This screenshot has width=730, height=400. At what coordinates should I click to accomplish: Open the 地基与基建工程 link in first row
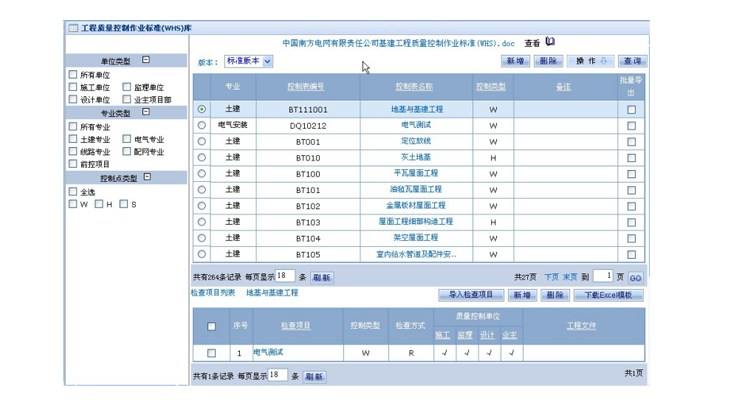coord(416,109)
